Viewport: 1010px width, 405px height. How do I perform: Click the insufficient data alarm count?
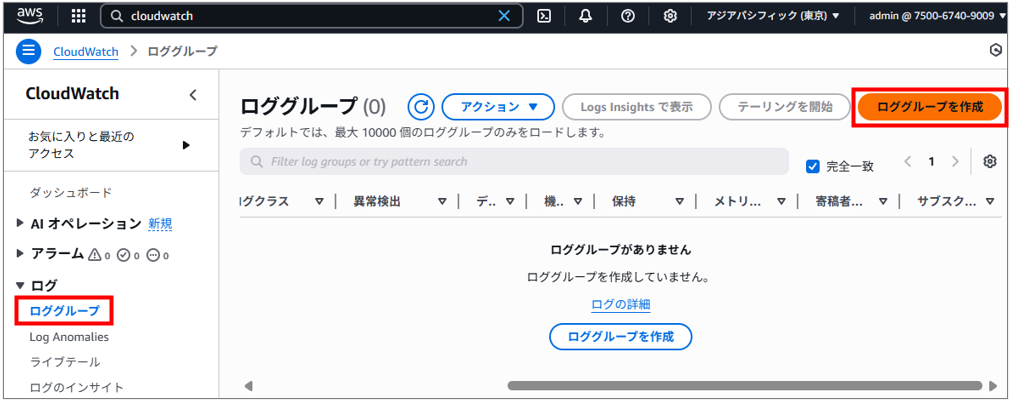click(158, 255)
